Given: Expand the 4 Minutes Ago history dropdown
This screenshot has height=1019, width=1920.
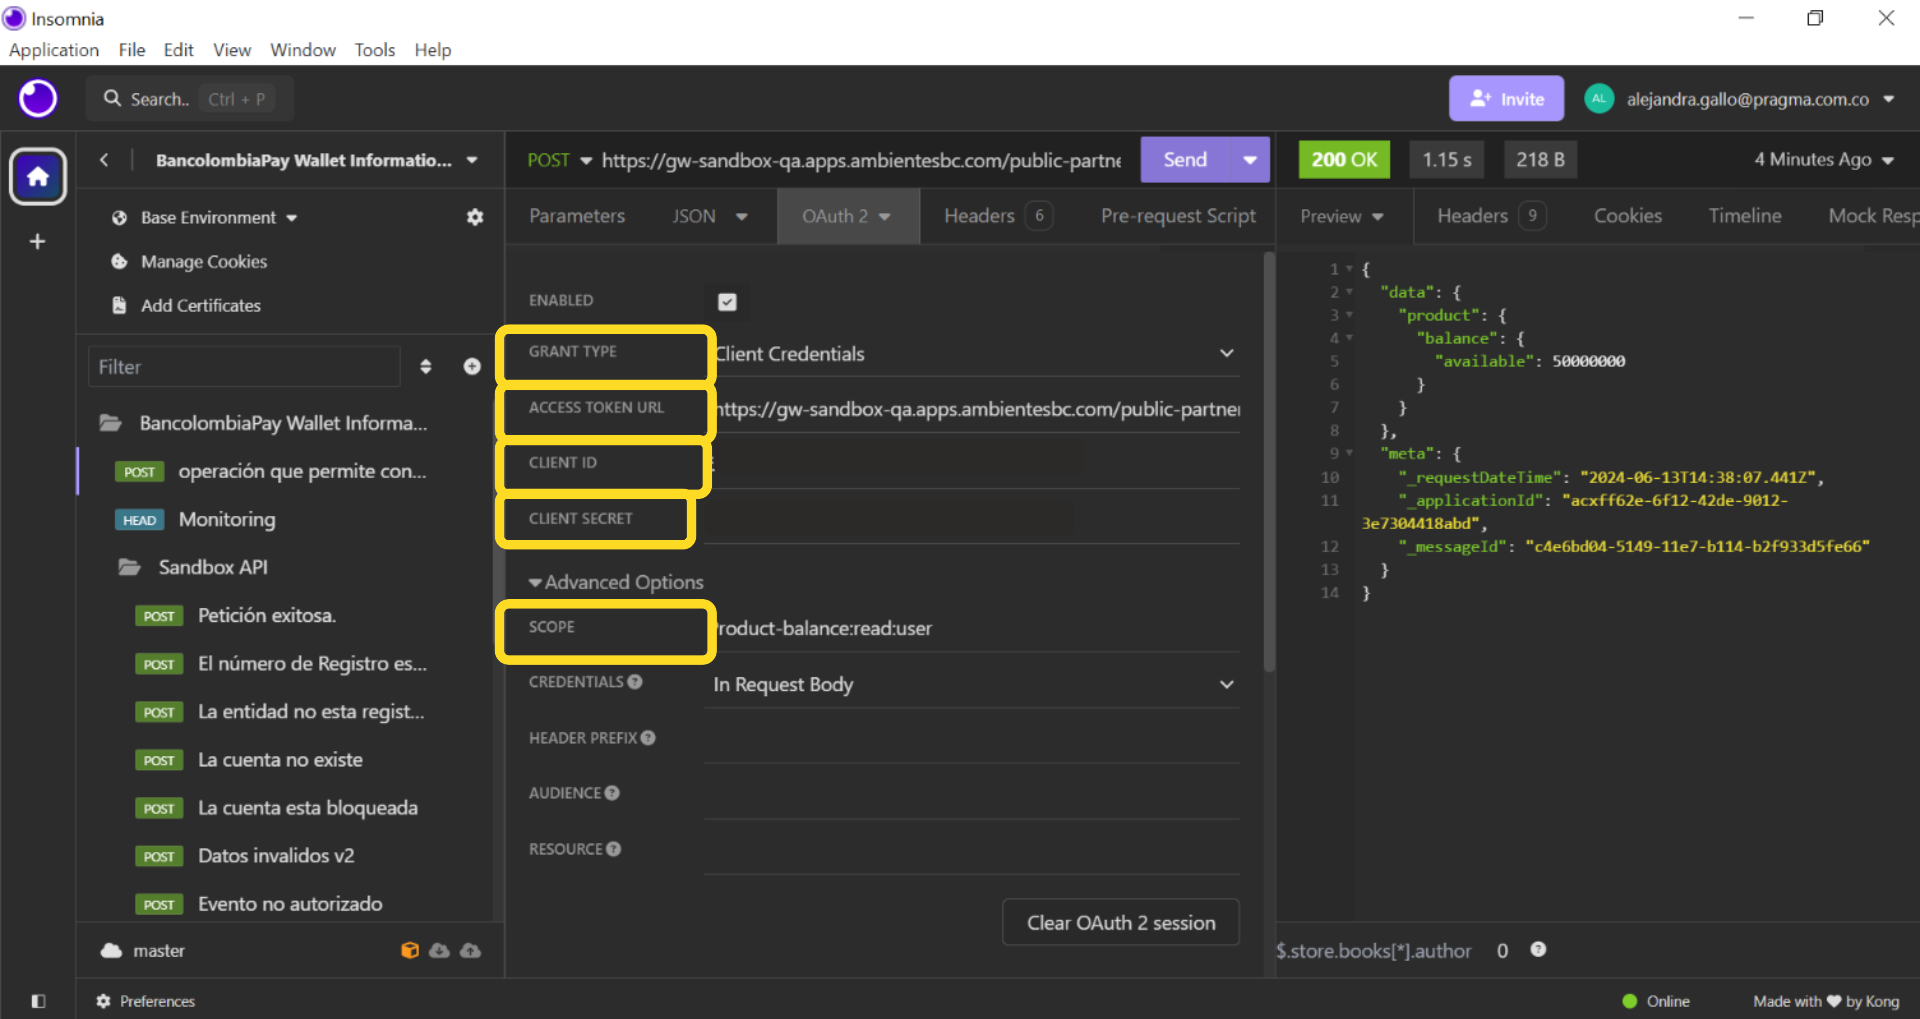Looking at the screenshot, I should pyautogui.click(x=1824, y=160).
